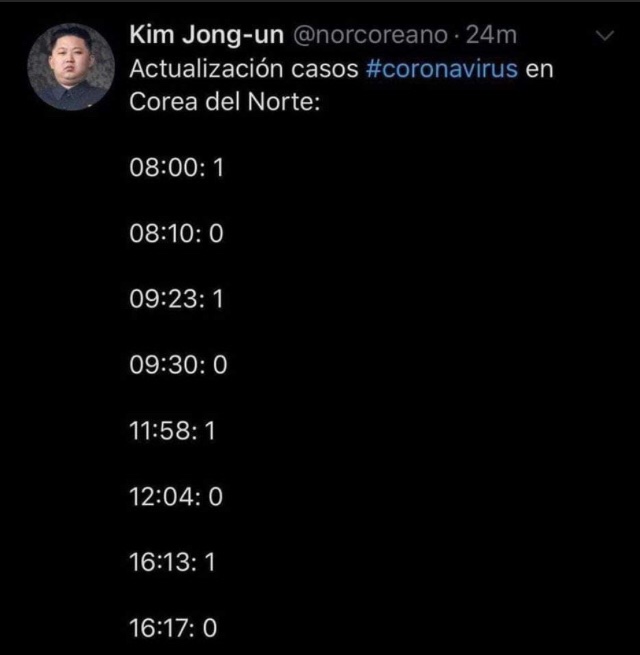
Task: Select the "08:10: 0" entry line
Action: [176, 235]
